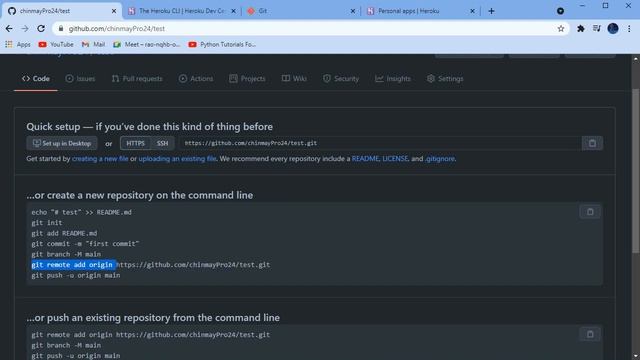
Task: Close the Git tab
Action: click(353, 11)
